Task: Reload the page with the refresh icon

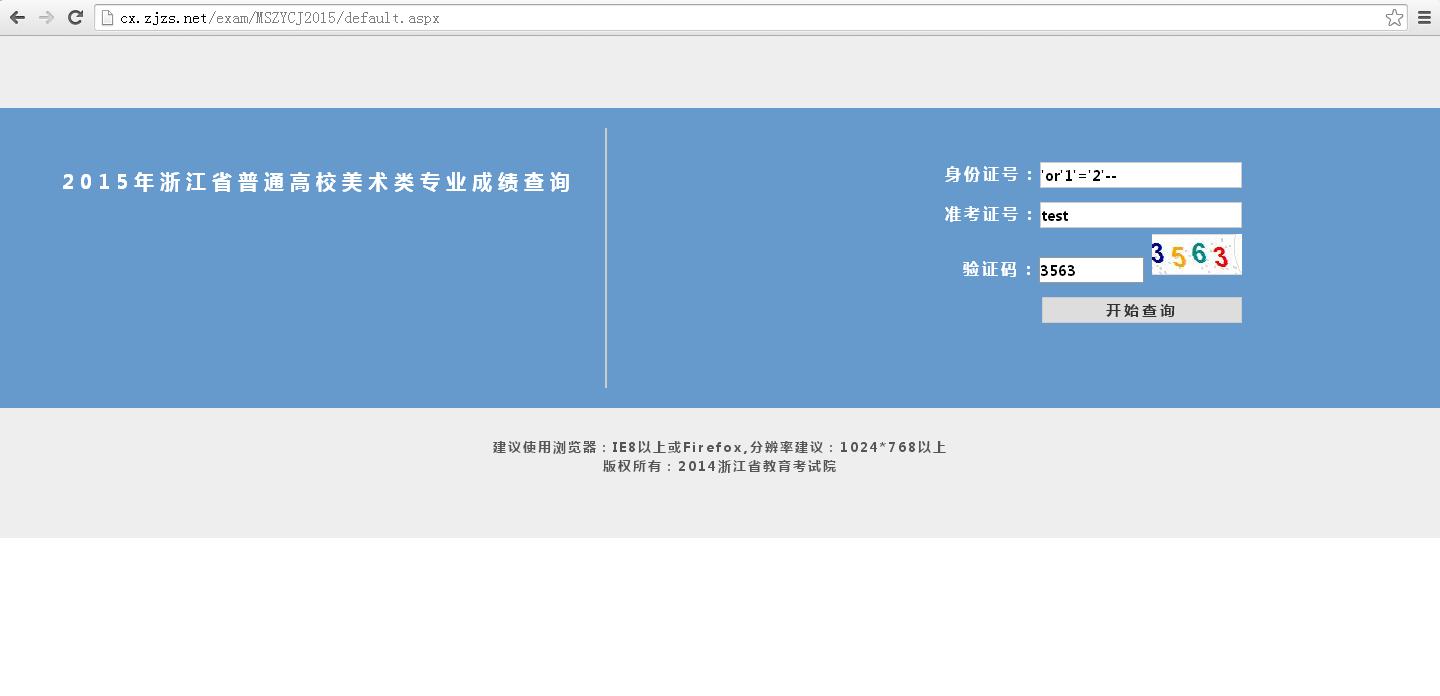Action: point(75,18)
